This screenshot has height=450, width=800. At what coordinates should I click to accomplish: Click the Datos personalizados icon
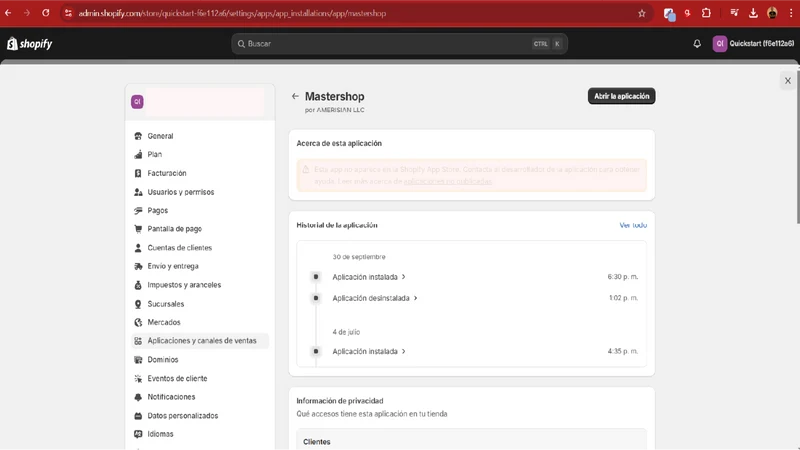(x=138, y=416)
